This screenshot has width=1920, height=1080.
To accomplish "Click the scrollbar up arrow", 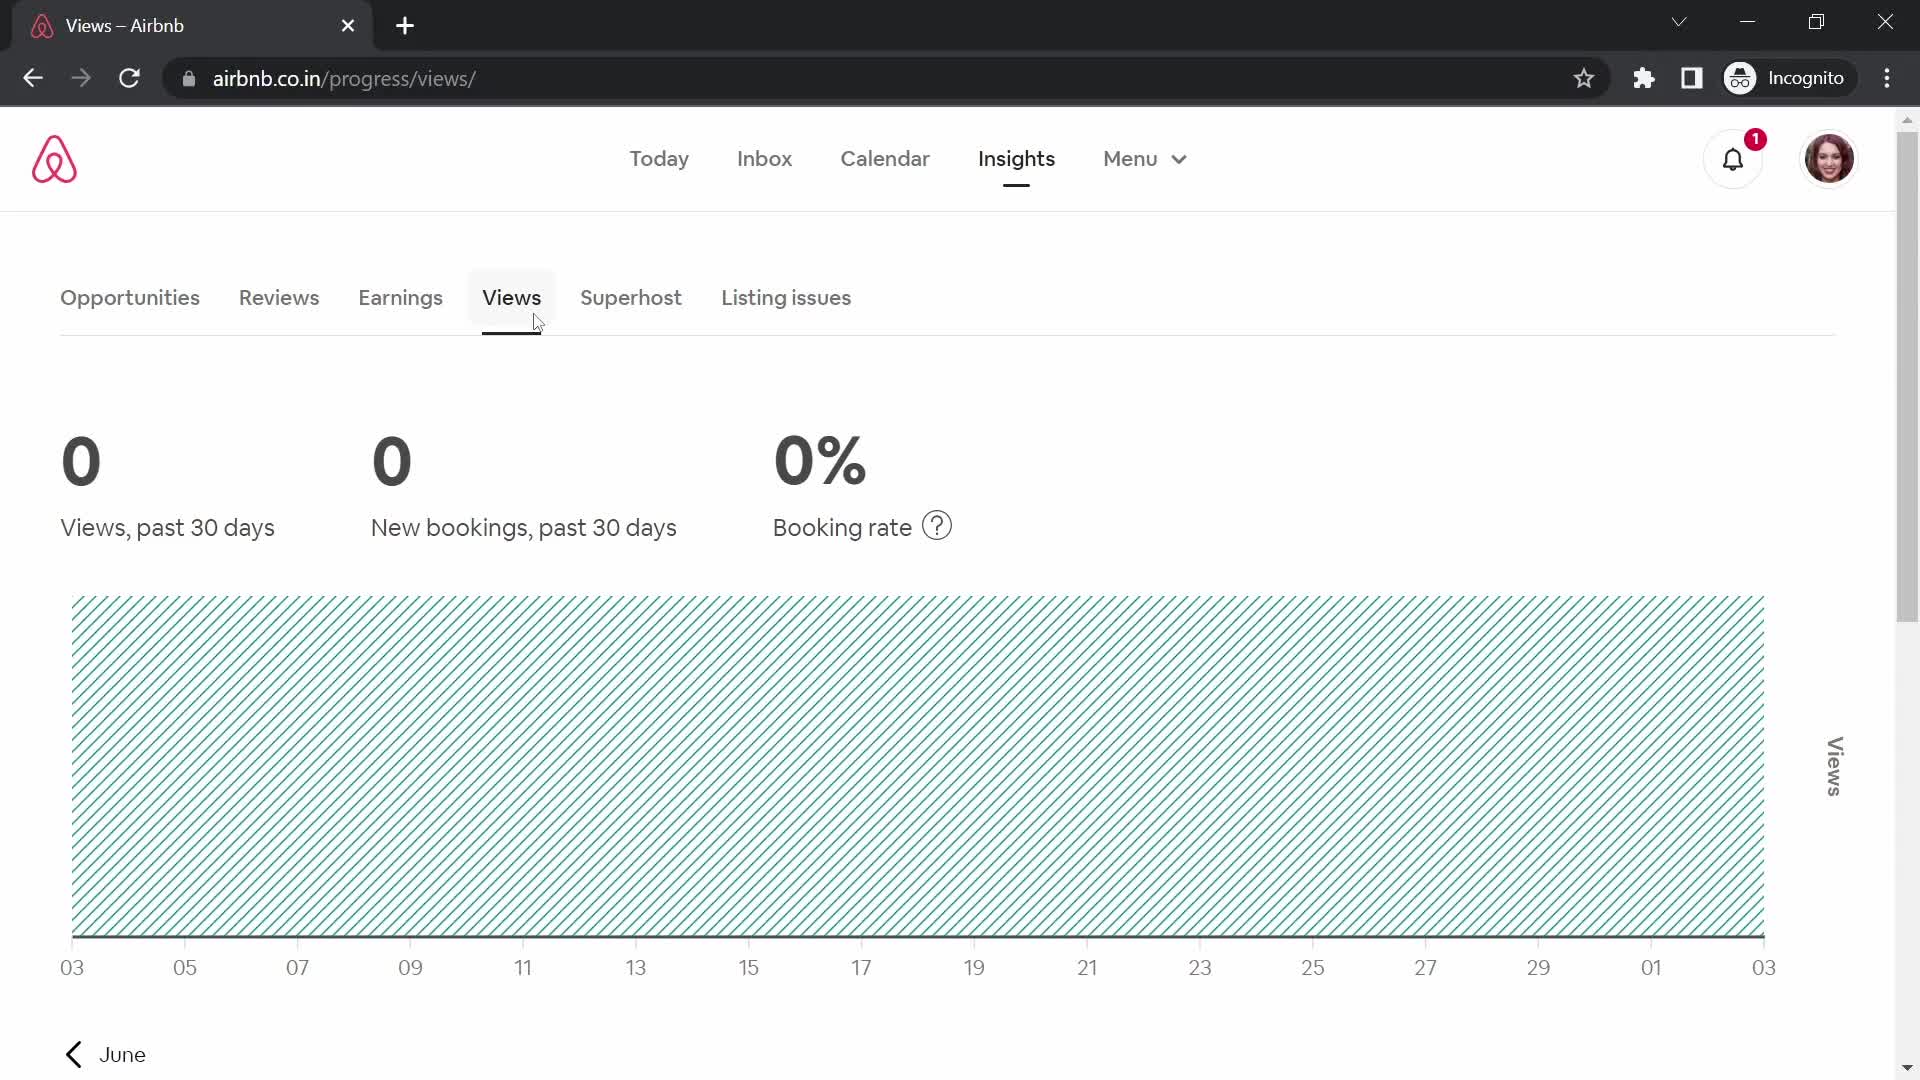I will tap(1907, 120).
